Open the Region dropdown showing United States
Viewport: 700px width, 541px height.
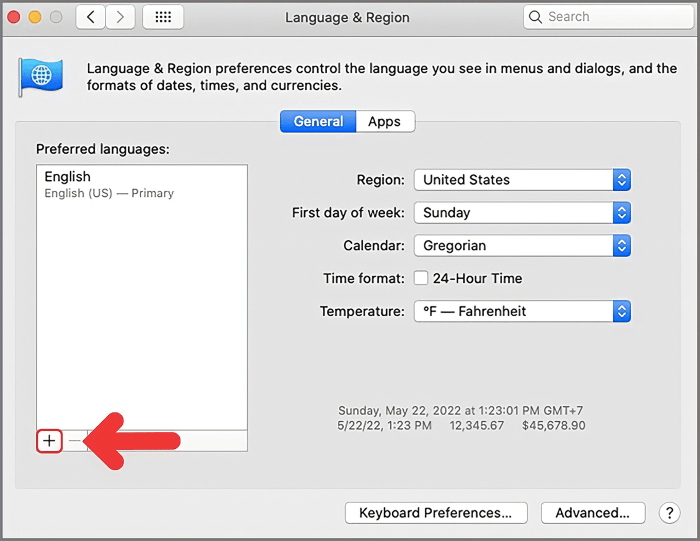pyautogui.click(x=522, y=180)
